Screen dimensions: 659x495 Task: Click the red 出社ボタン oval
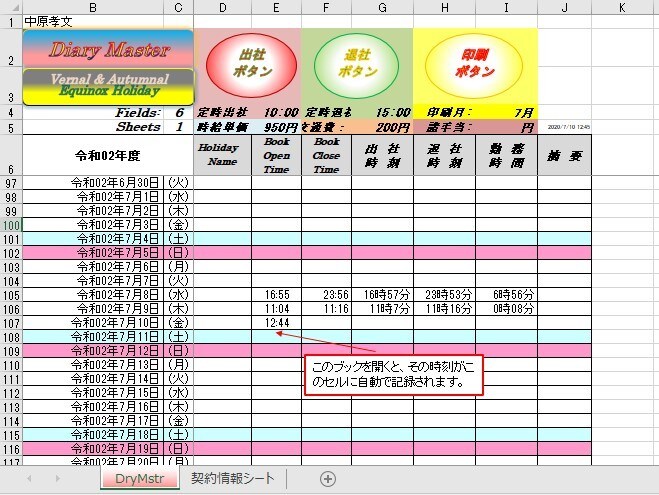pyautogui.click(x=251, y=66)
